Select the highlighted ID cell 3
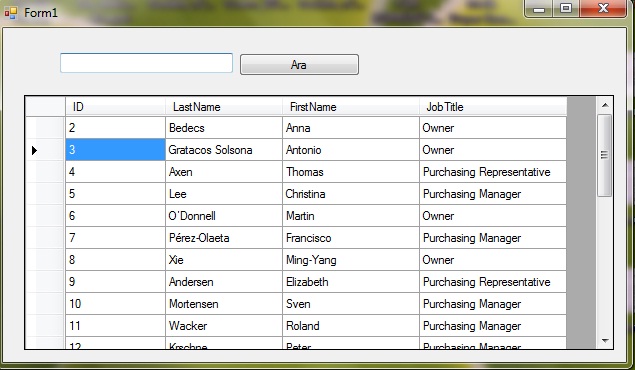Image resolution: width=635 pixels, height=370 pixels. tap(115, 150)
